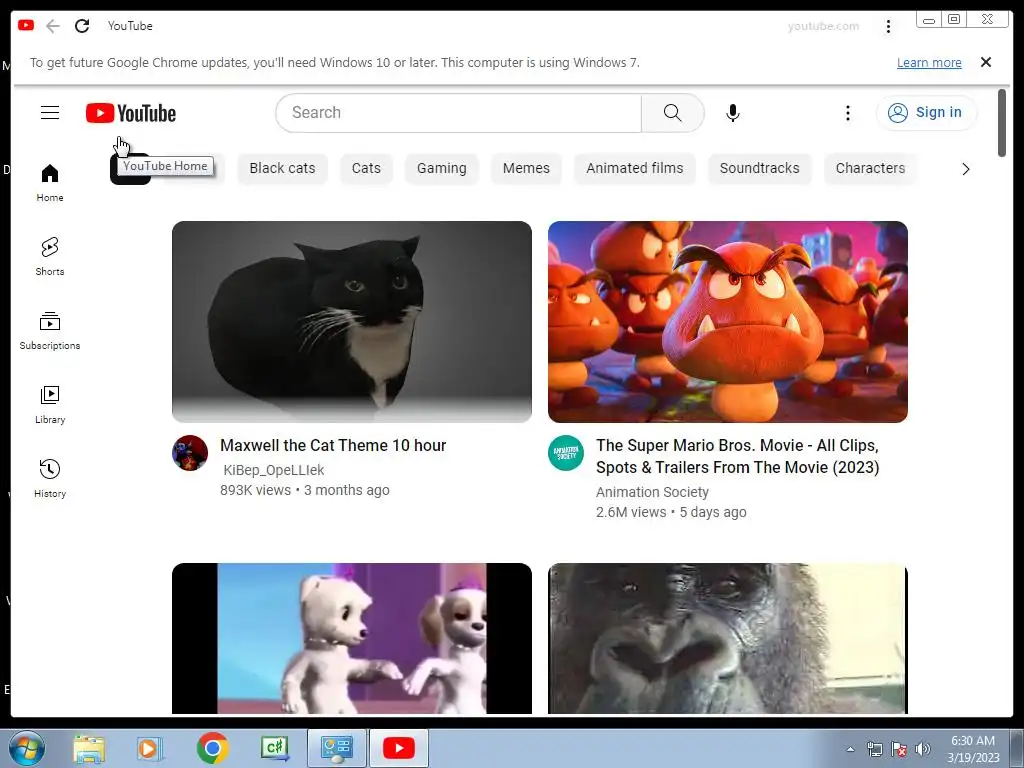Click the '2.6M views' text
Screen dimensions: 1024x768
(631, 512)
